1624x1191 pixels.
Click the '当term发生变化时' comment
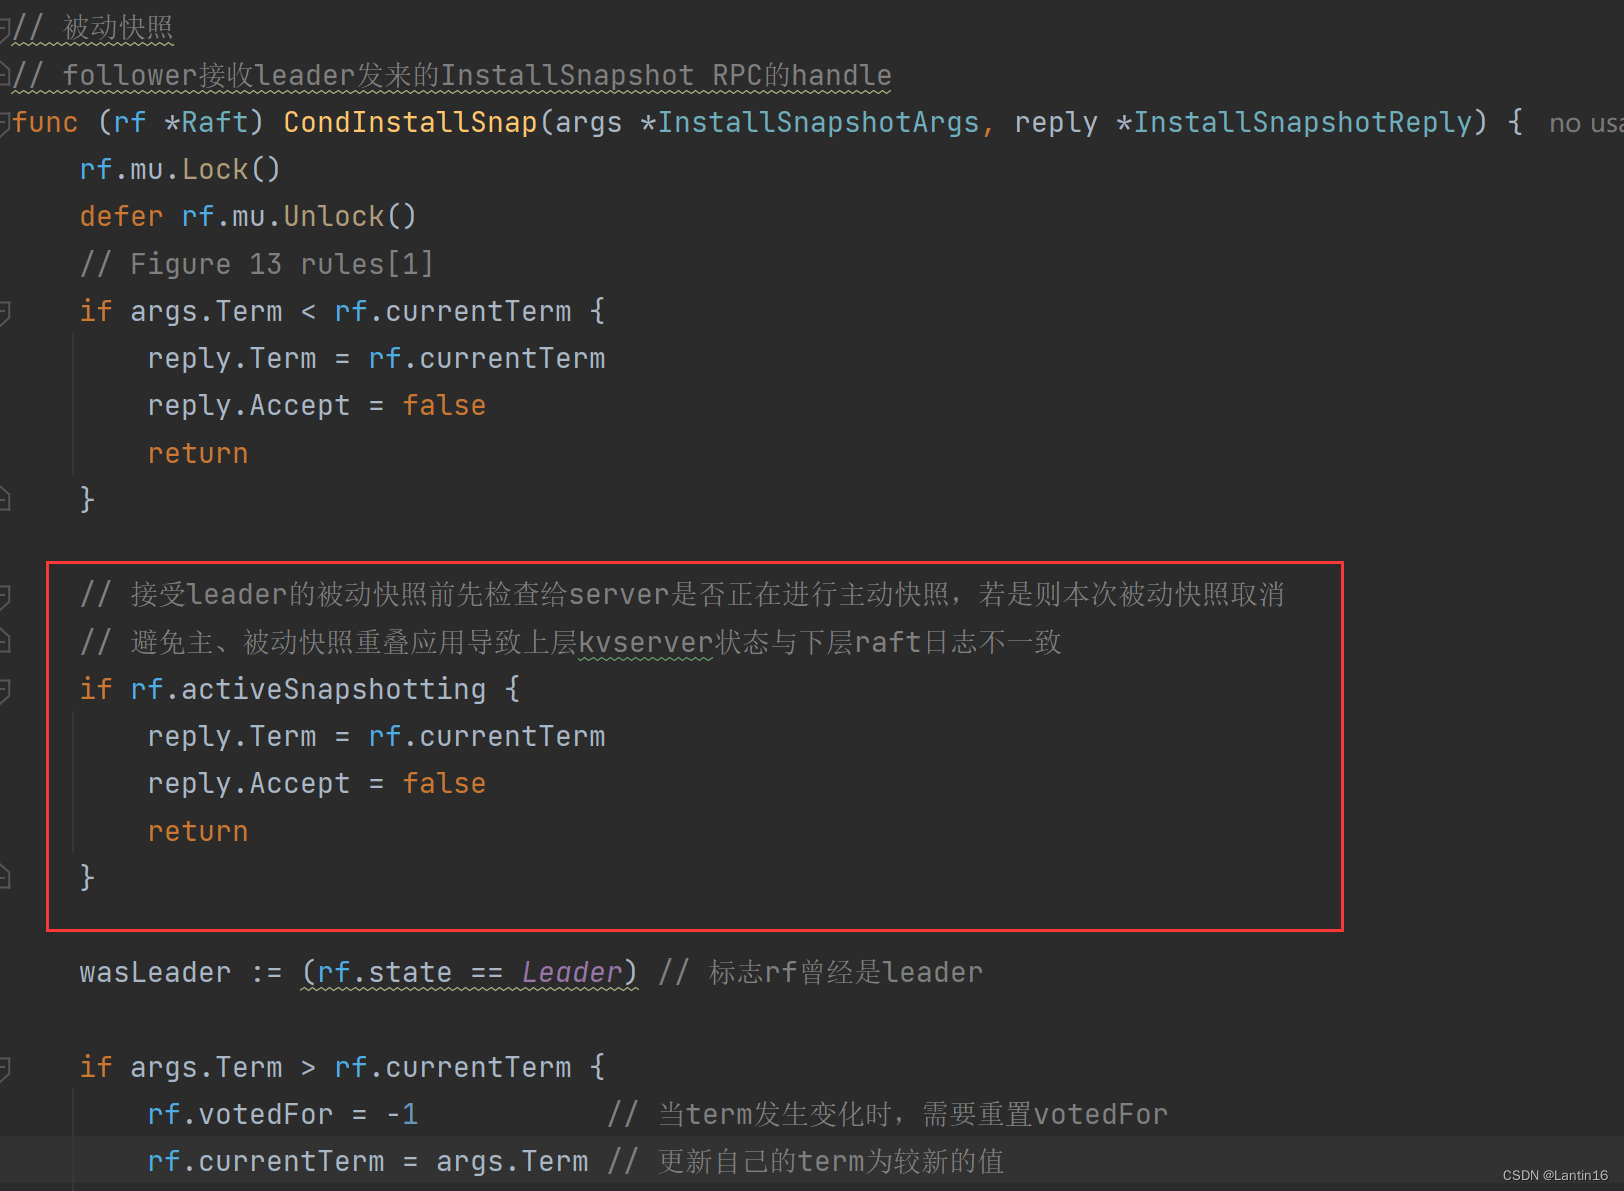[x=887, y=1114]
